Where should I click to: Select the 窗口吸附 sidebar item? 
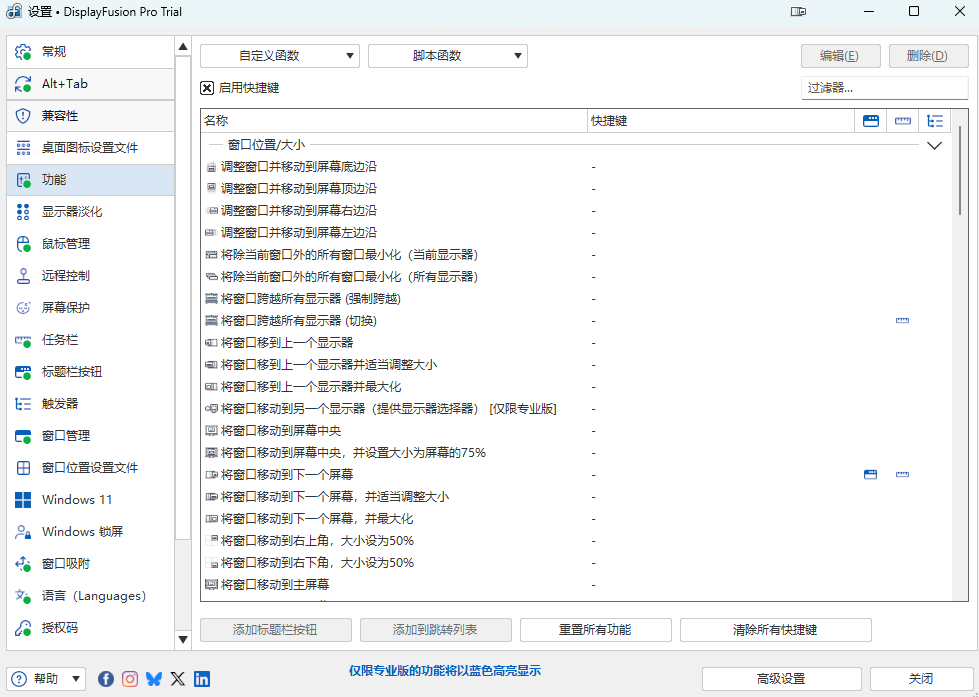click(65, 564)
